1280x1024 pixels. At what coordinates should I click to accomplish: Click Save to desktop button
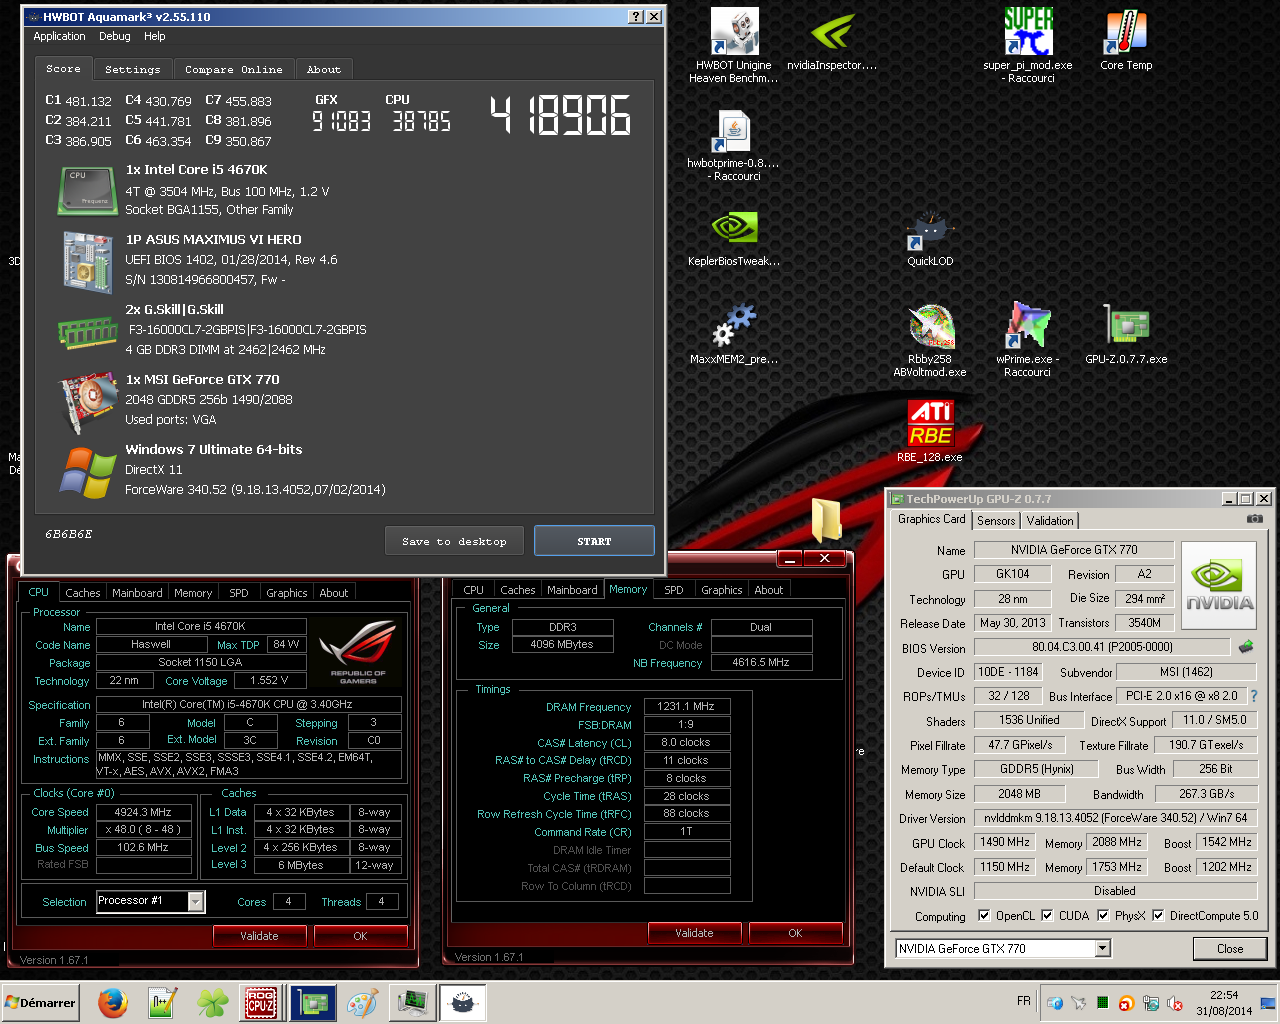[x=454, y=541]
